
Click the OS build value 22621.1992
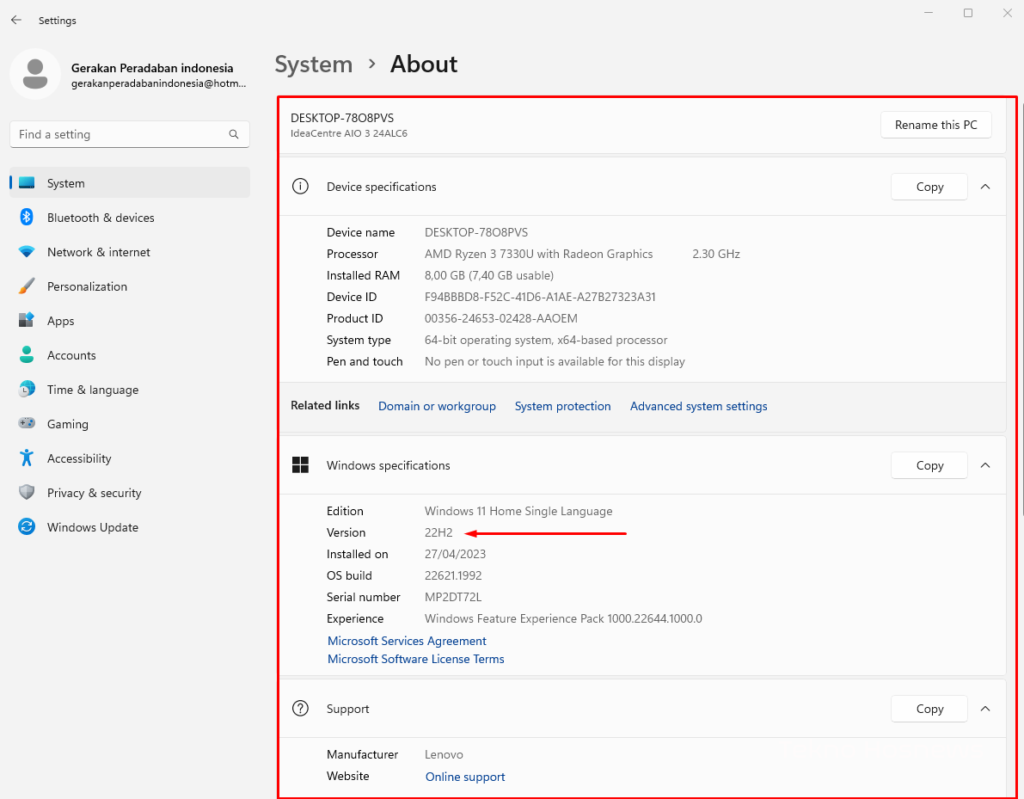coord(453,576)
